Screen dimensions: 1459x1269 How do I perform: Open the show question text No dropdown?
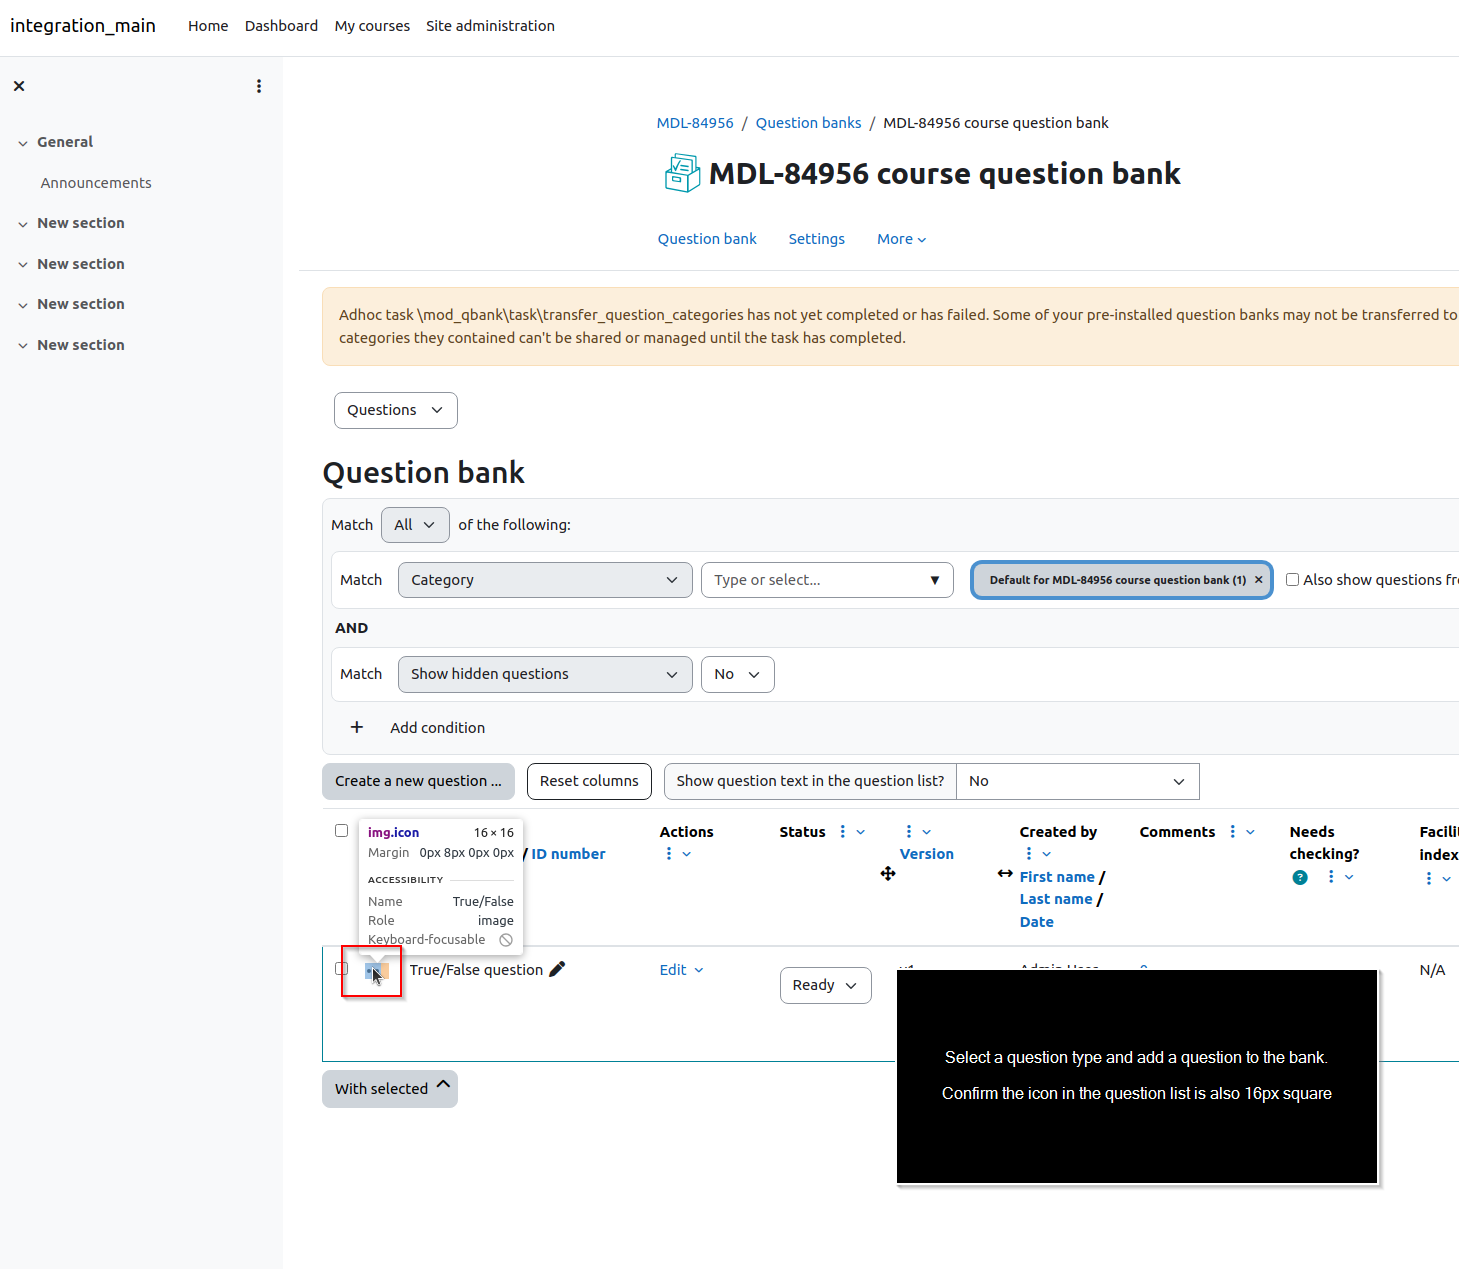click(1078, 781)
